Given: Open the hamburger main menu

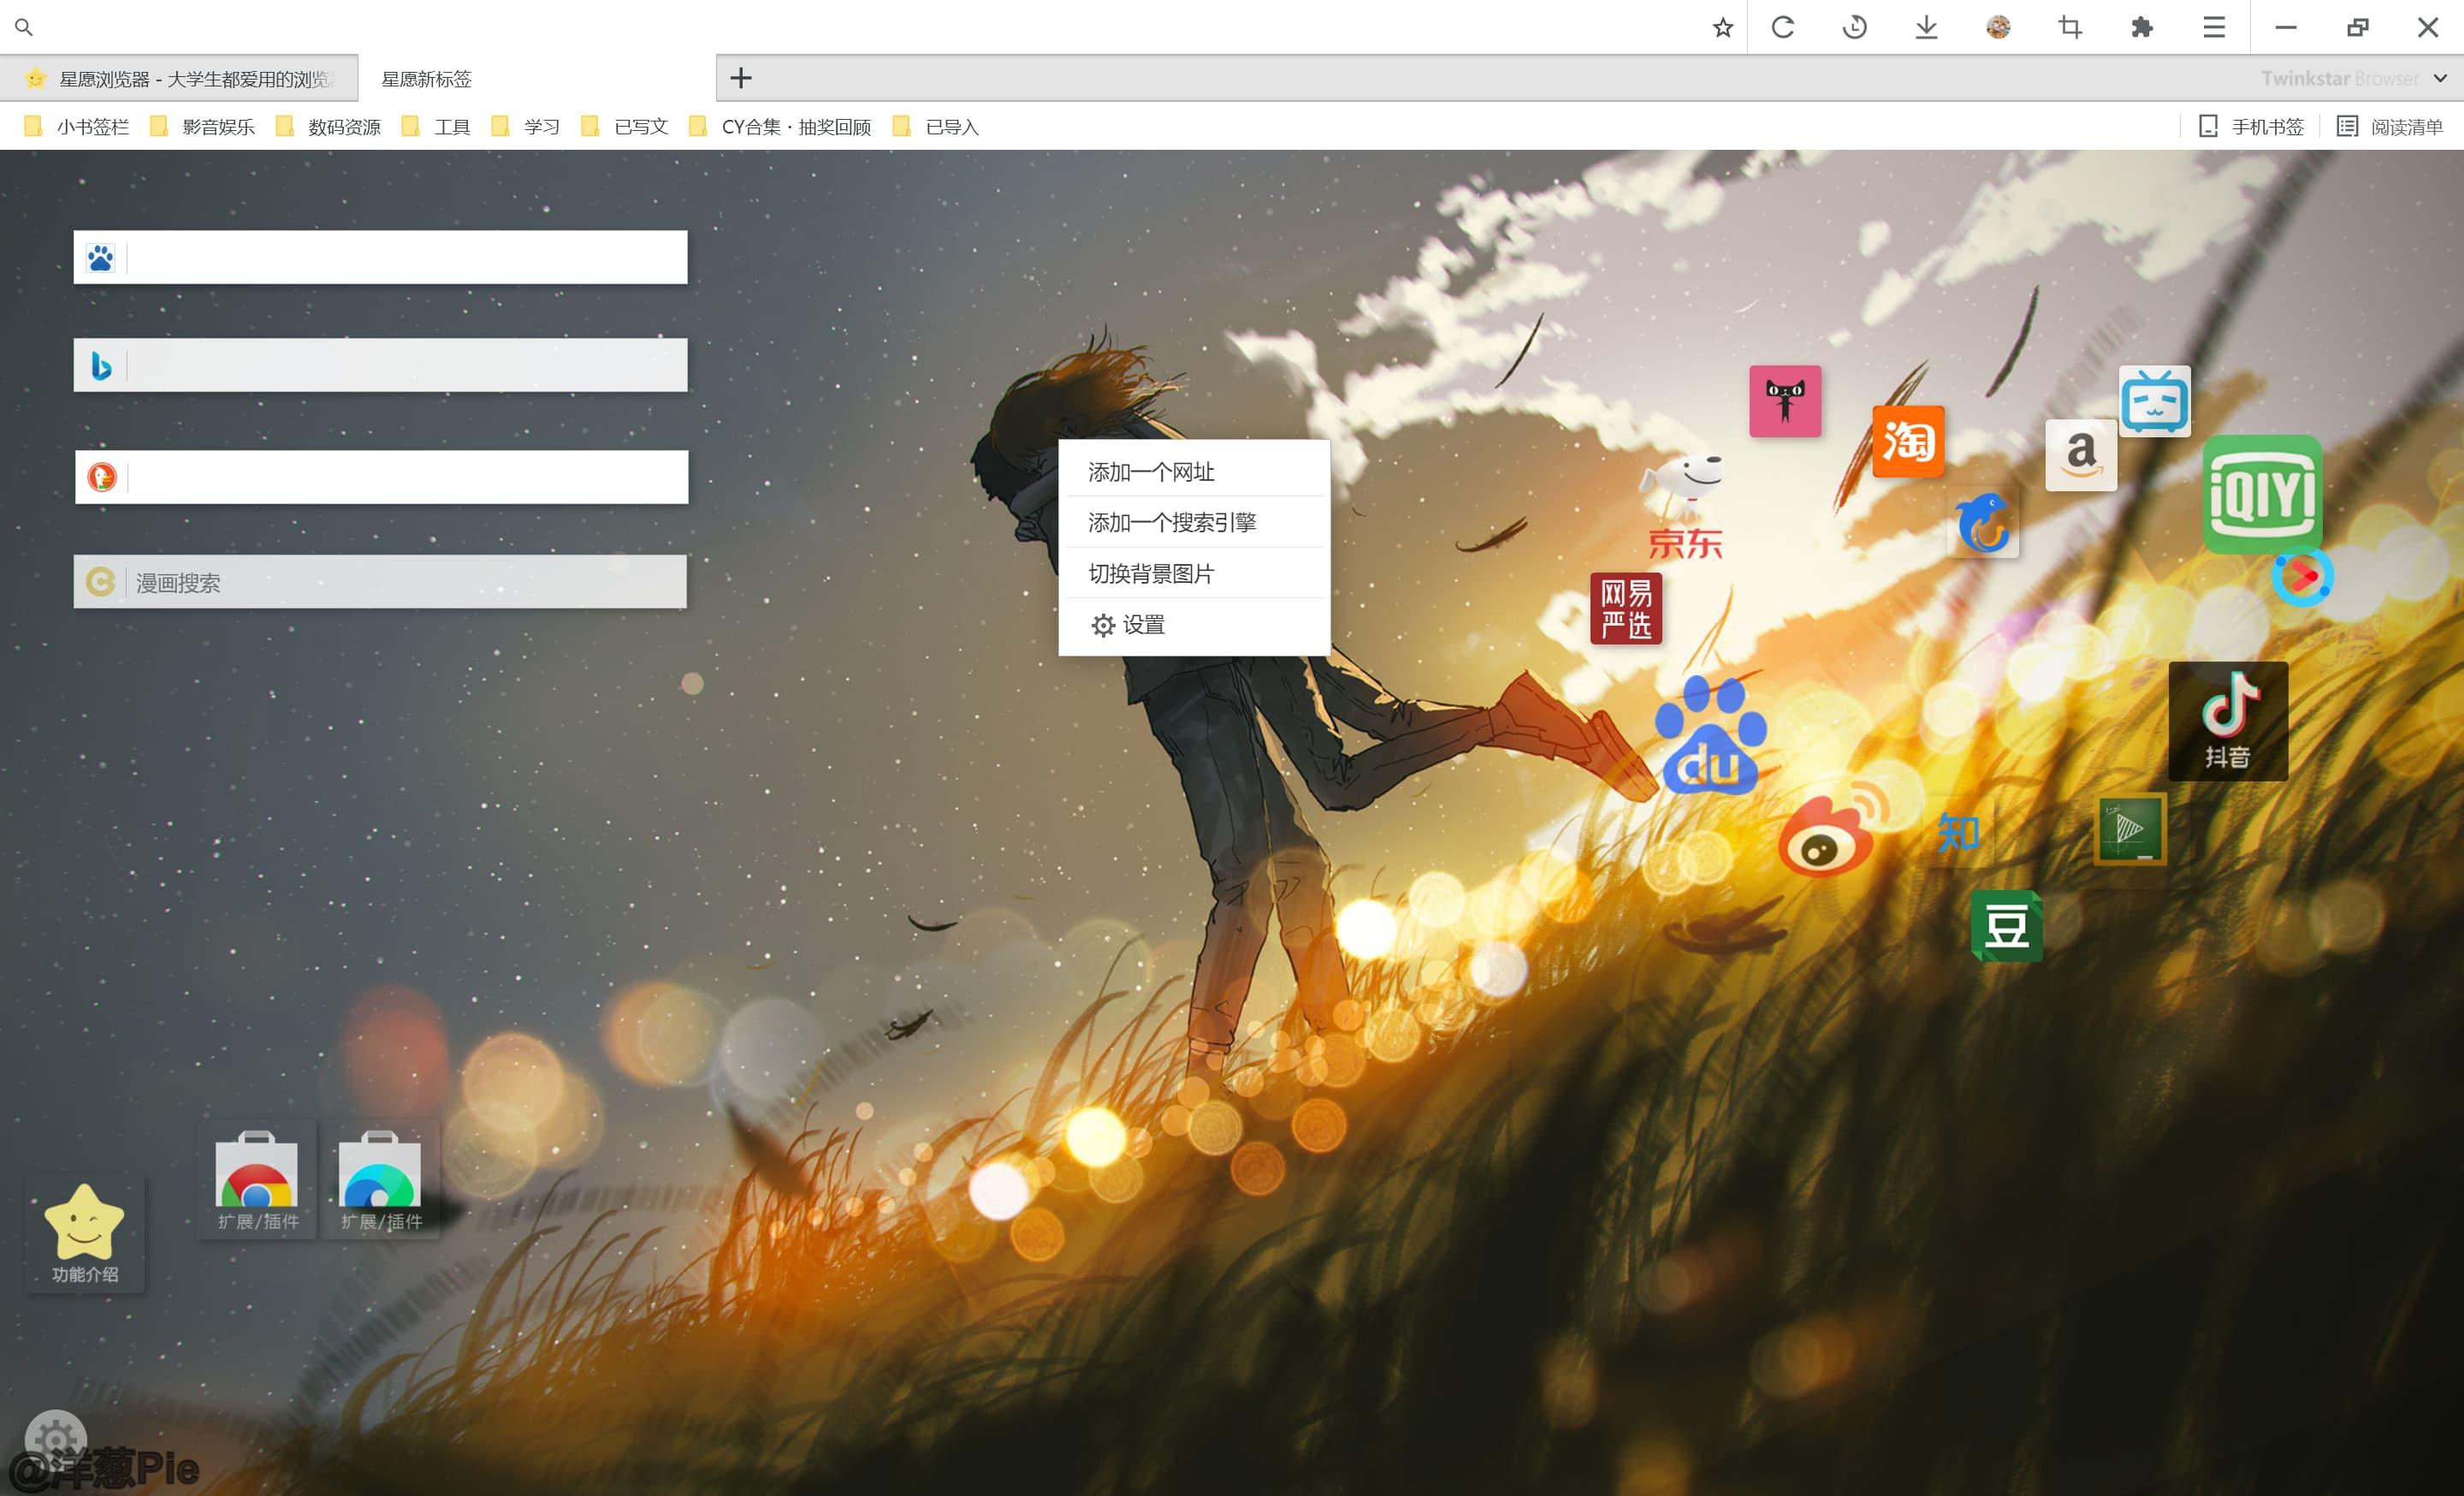Looking at the screenshot, I should [2214, 27].
